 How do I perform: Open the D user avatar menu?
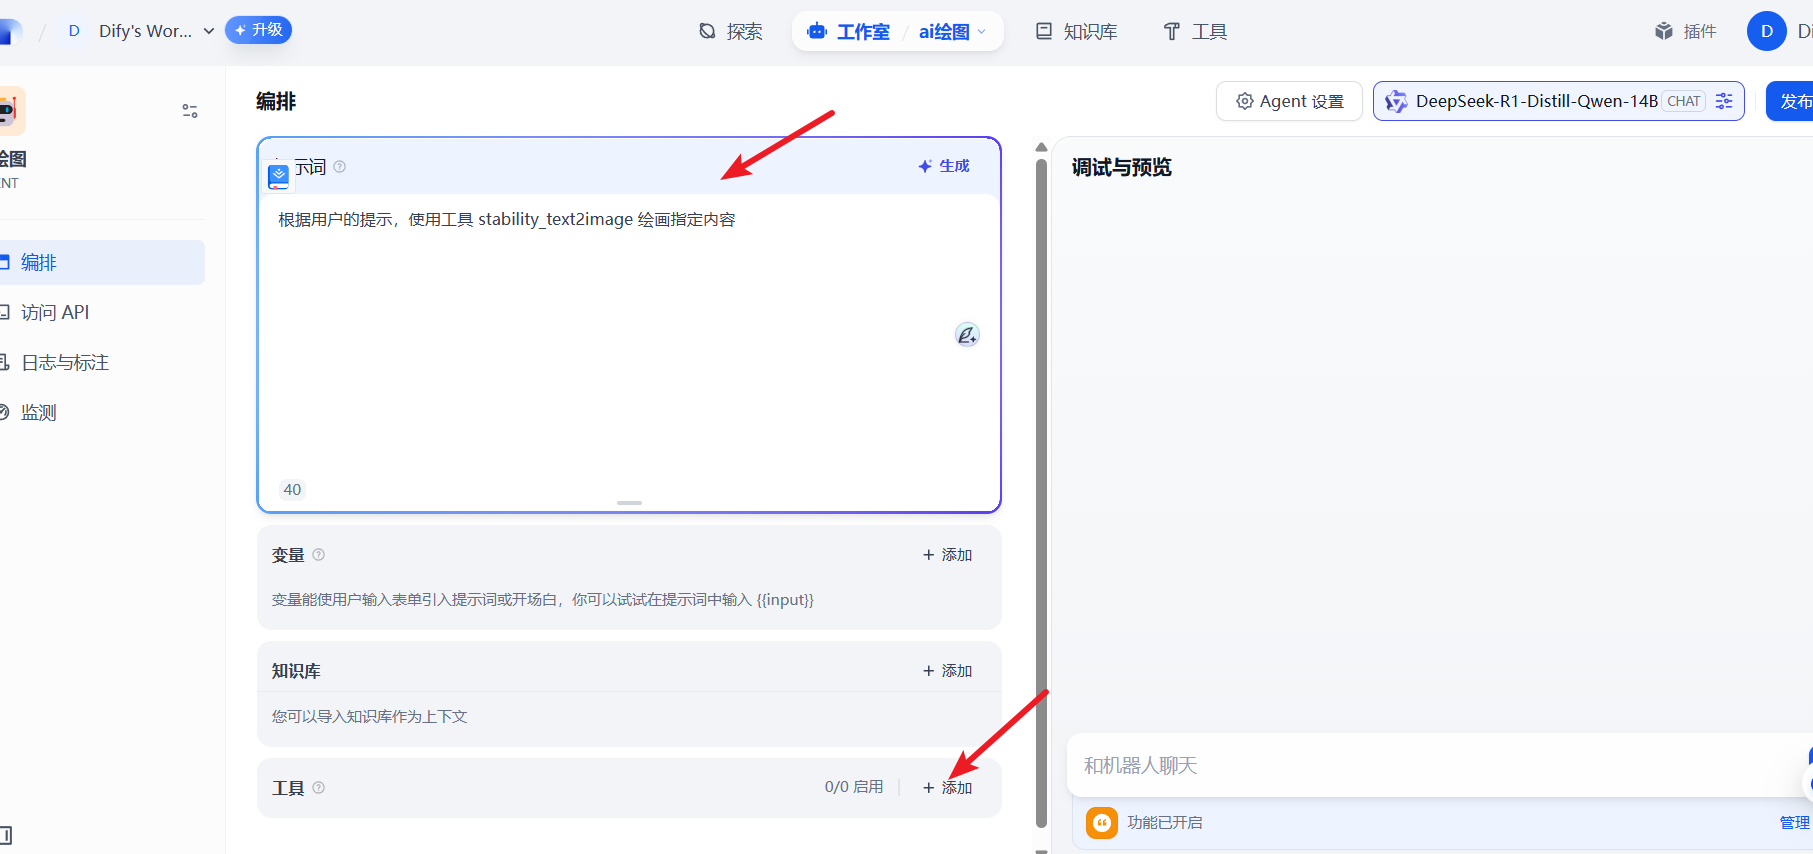pos(1766,31)
